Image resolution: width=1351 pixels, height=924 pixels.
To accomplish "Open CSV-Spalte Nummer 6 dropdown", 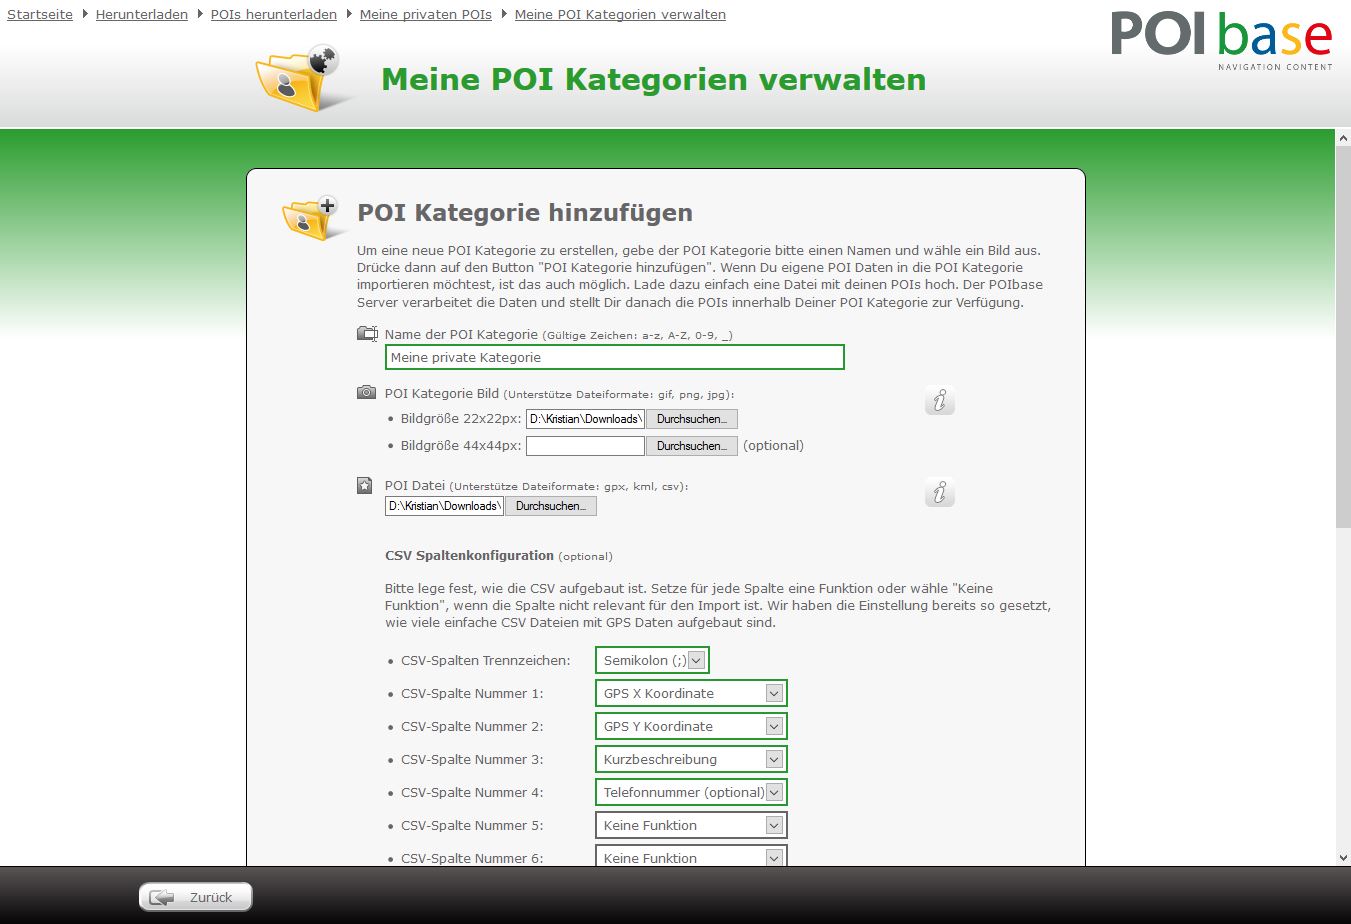I will pyautogui.click(x=691, y=857).
